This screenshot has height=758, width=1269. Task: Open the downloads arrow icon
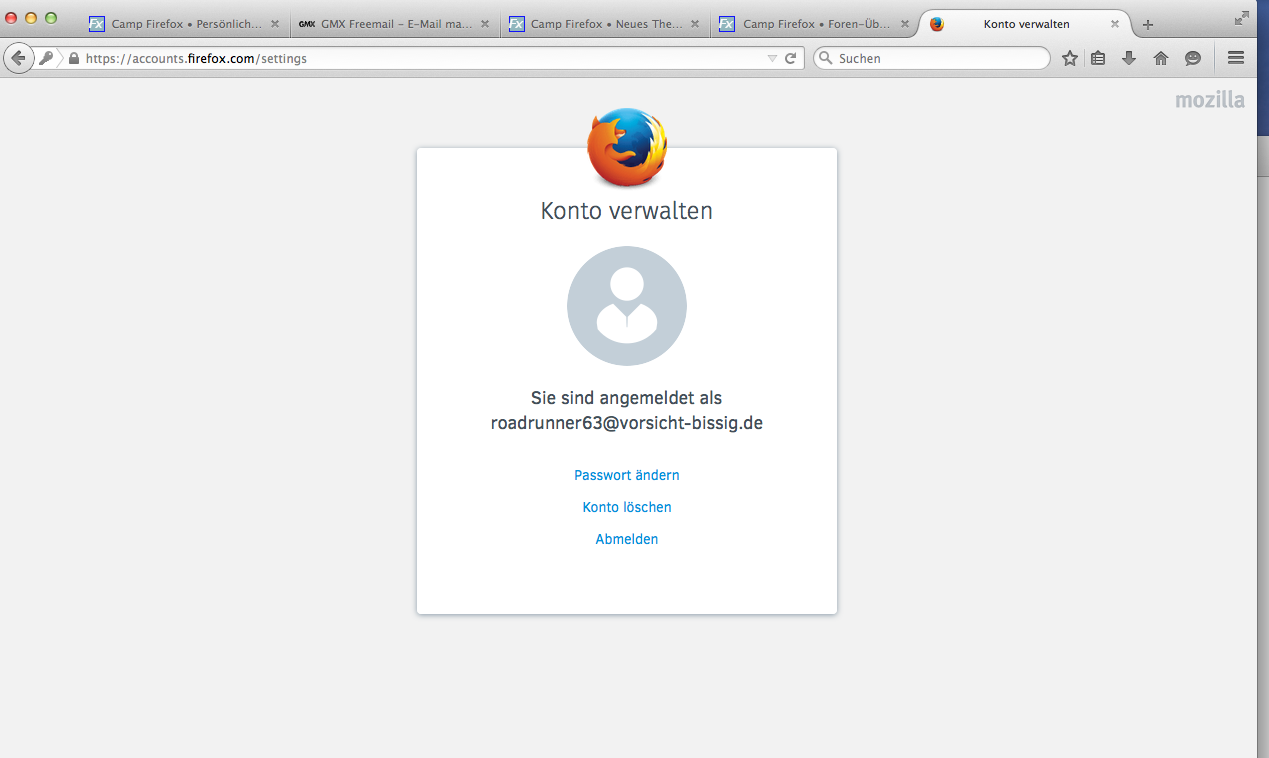click(1129, 58)
